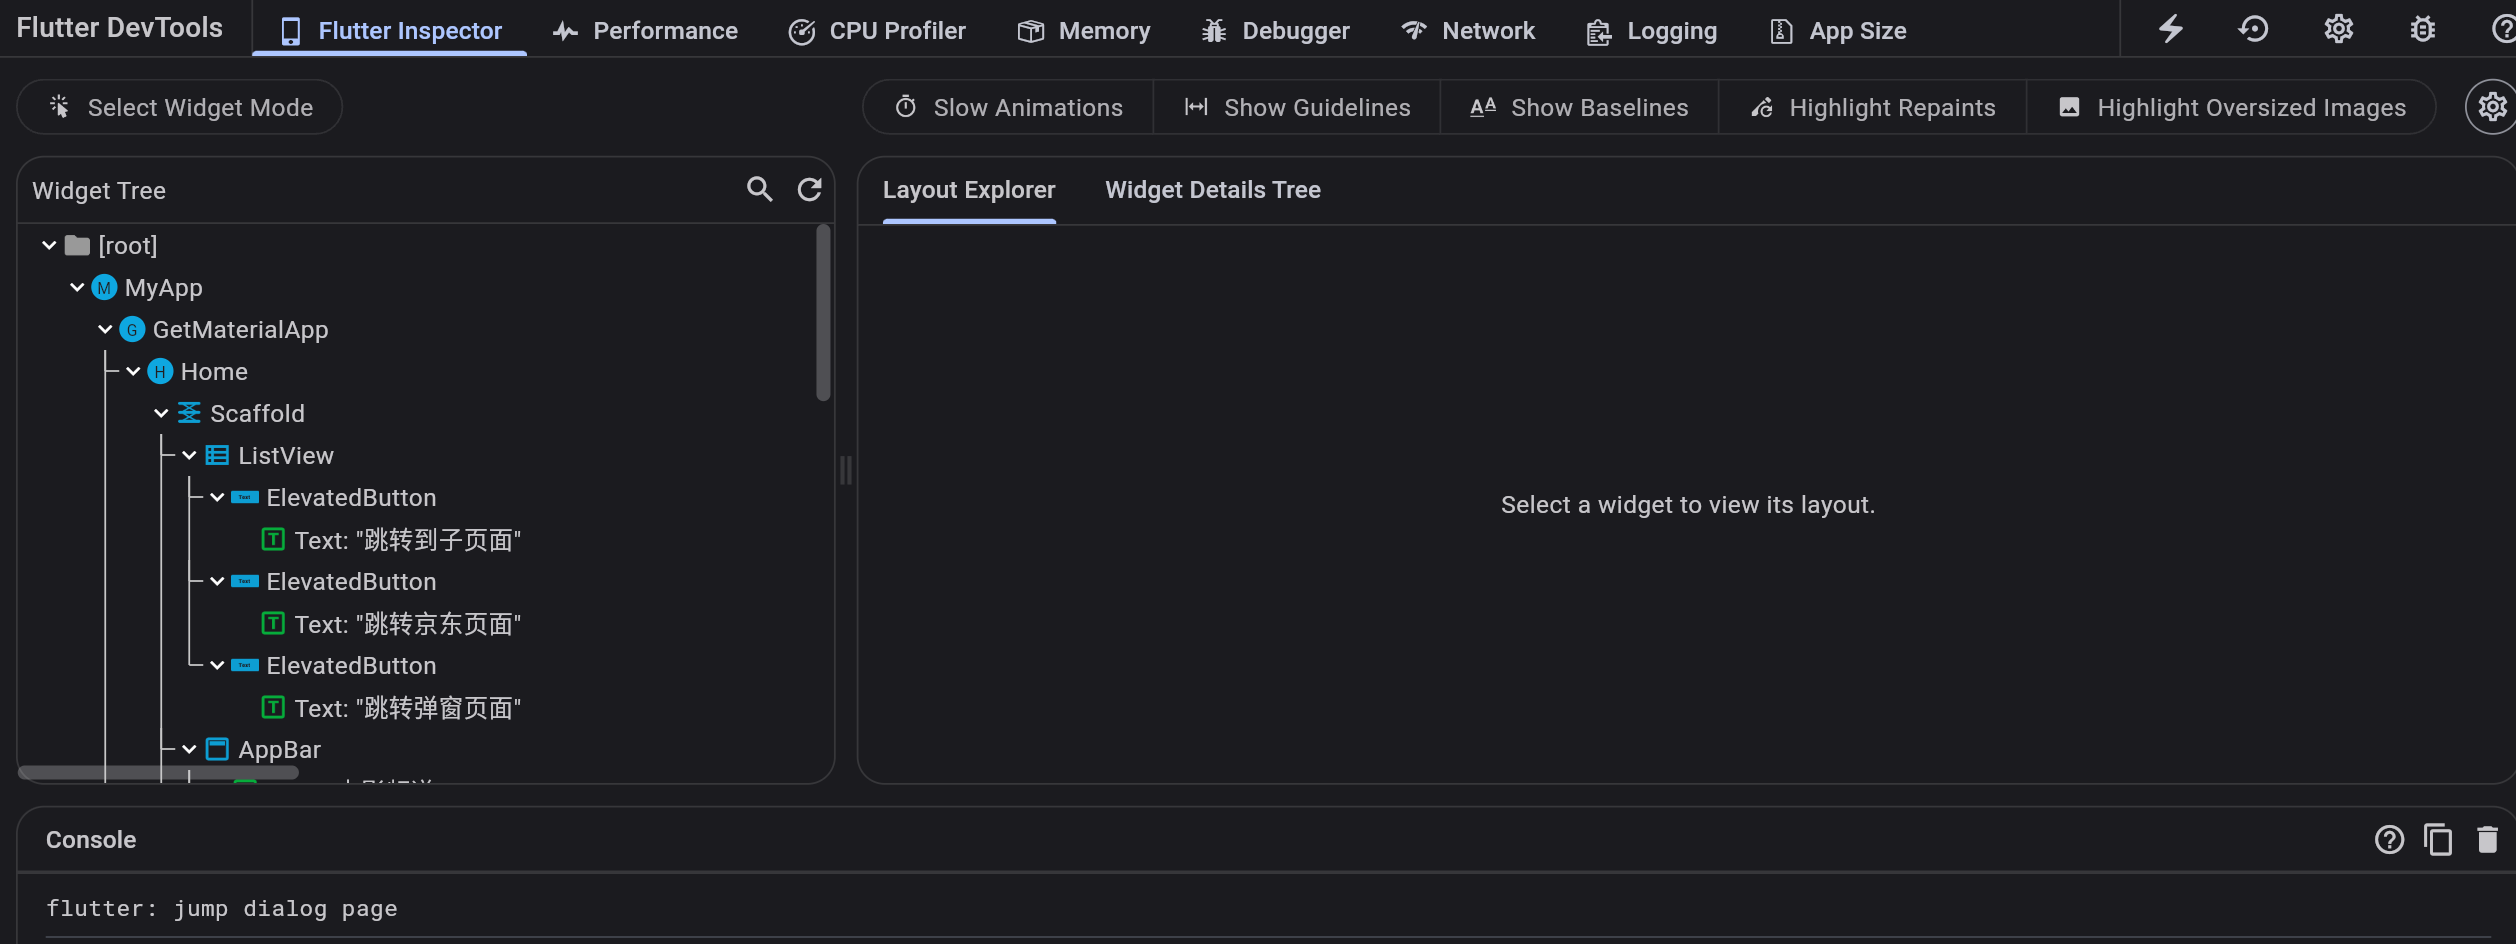Collapse ElevatedButton containing 跳转京东页面
The width and height of the screenshot is (2516, 944).
click(x=217, y=581)
